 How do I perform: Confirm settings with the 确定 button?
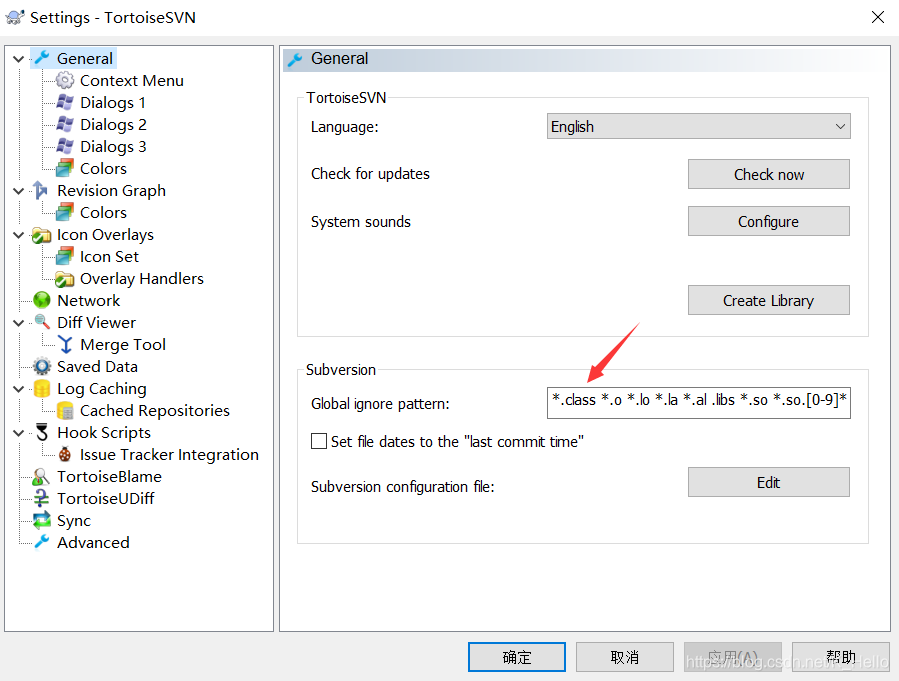517,657
